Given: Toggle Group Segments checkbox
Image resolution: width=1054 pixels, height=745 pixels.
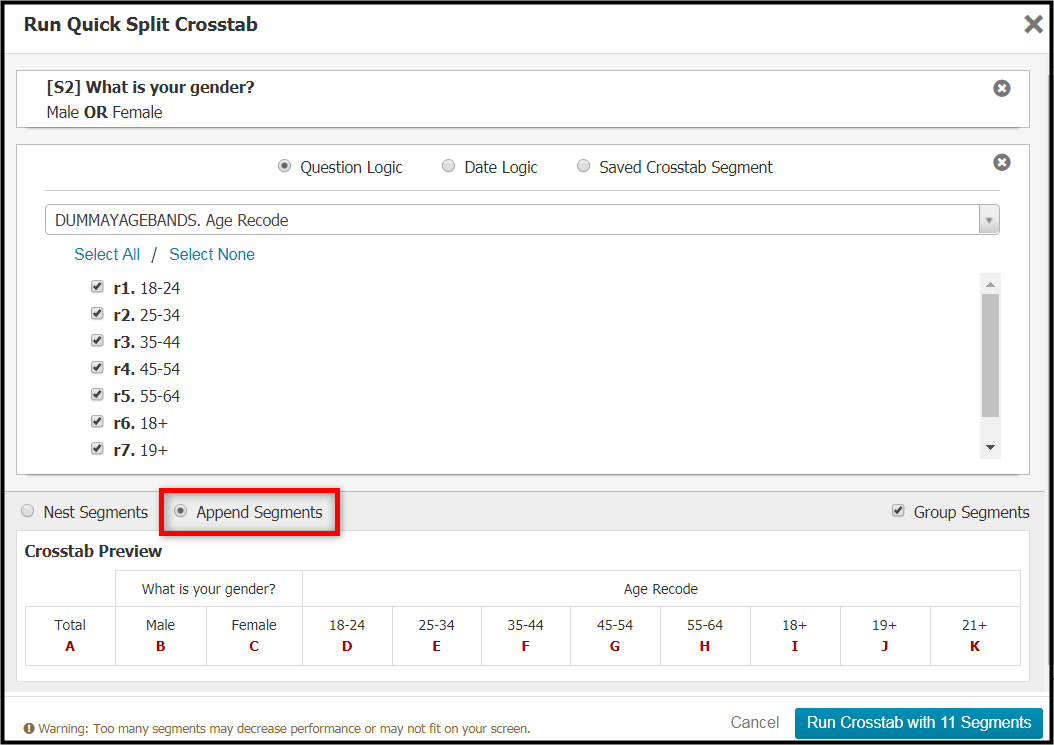Looking at the screenshot, I should (898, 511).
